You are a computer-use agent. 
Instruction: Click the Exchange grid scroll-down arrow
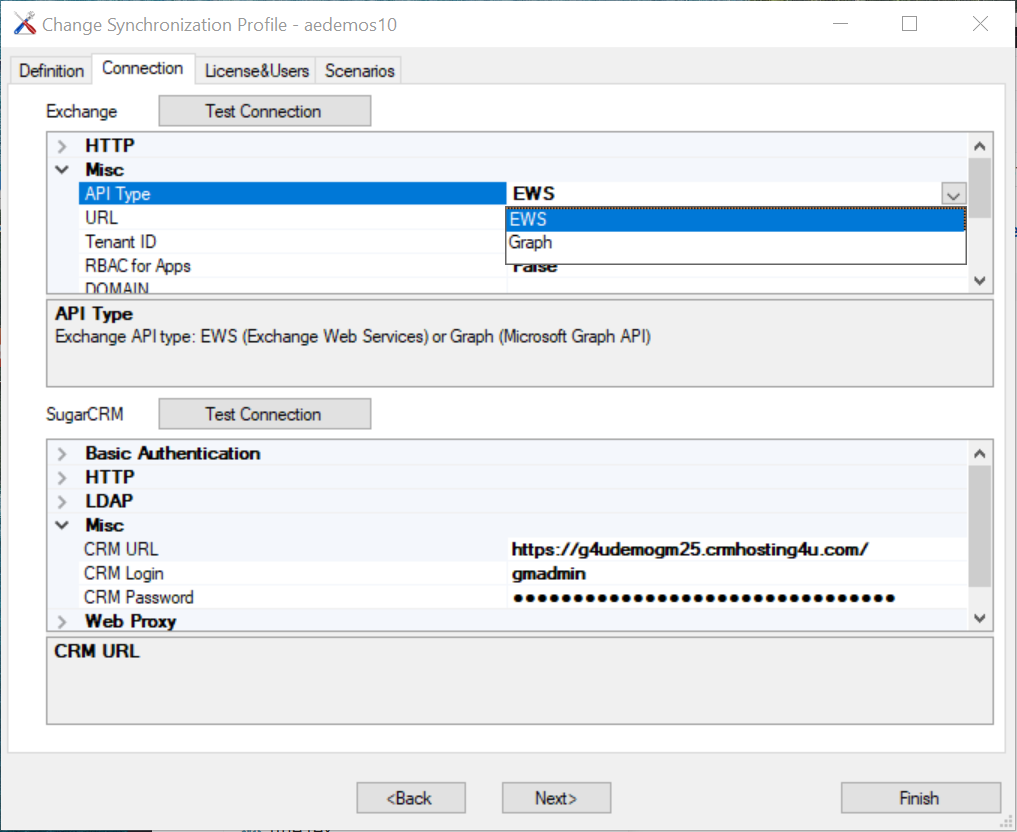979,280
